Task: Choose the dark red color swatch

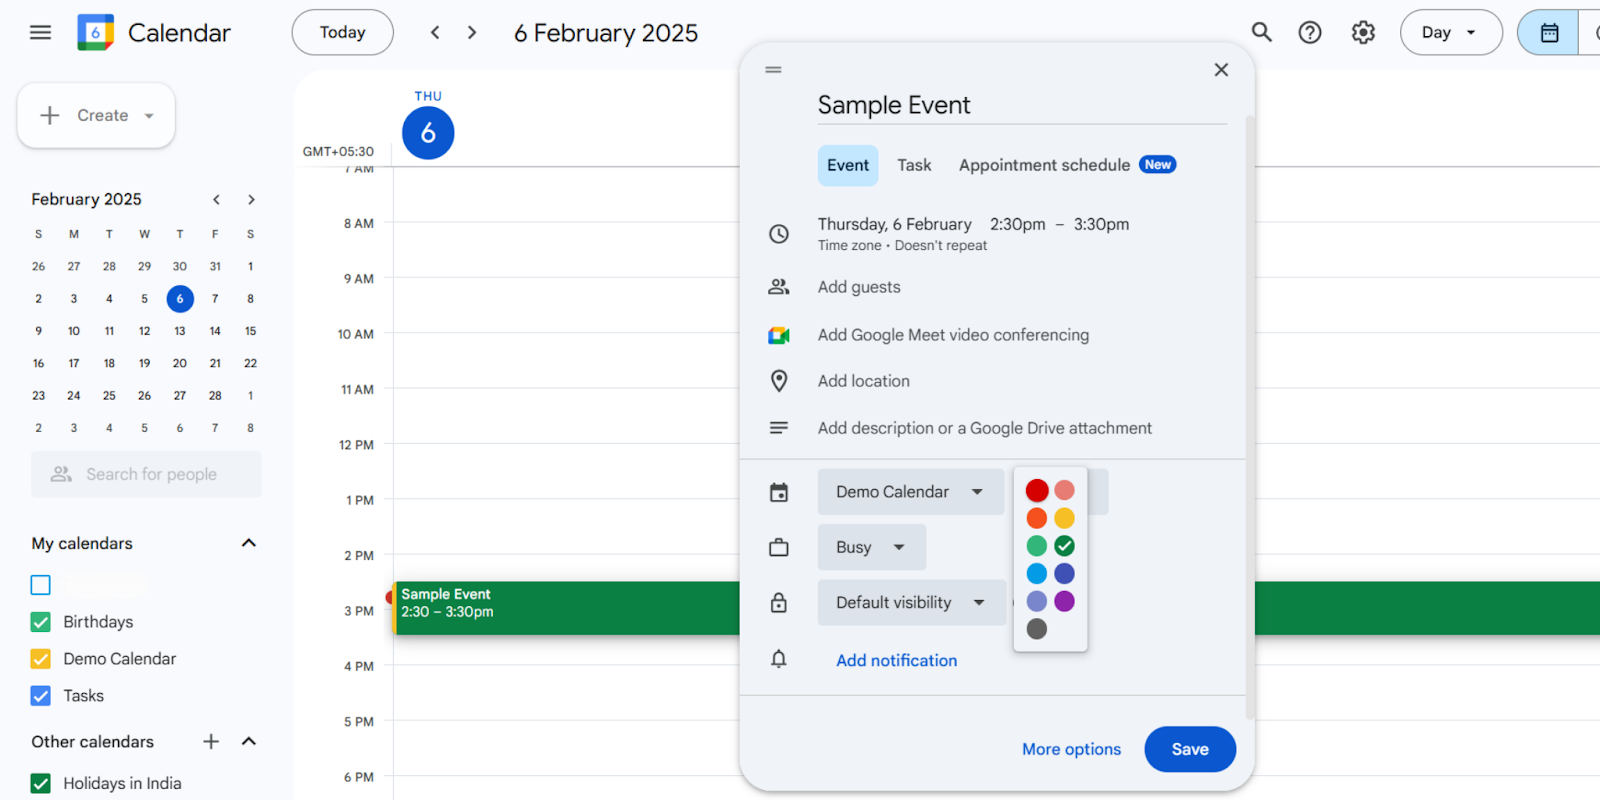Action: coord(1037,490)
